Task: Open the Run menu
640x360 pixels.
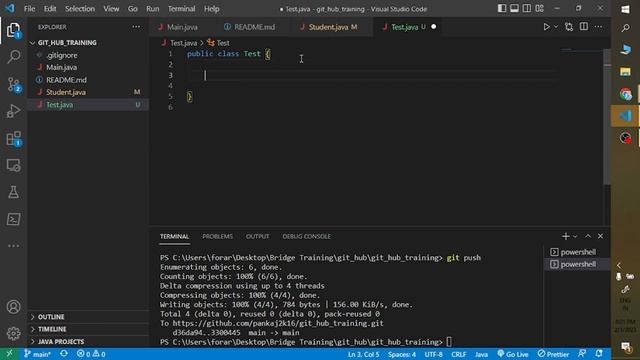Action: click(153, 9)
